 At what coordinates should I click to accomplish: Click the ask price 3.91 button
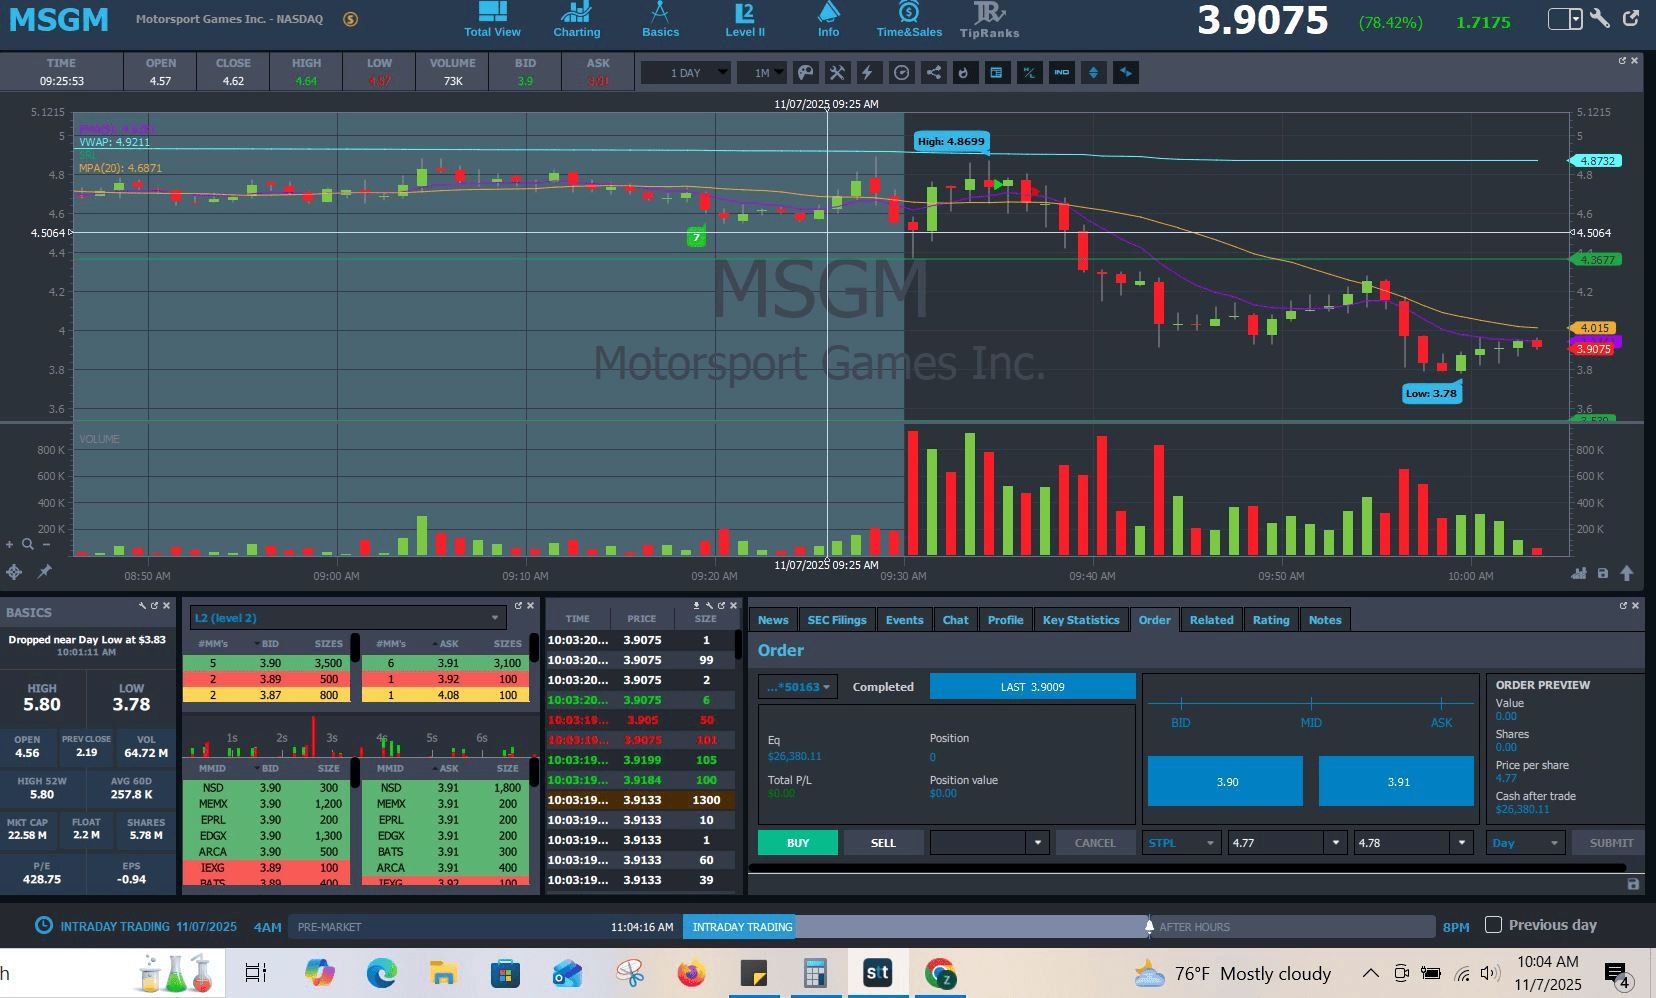(x=1397, y=781)
